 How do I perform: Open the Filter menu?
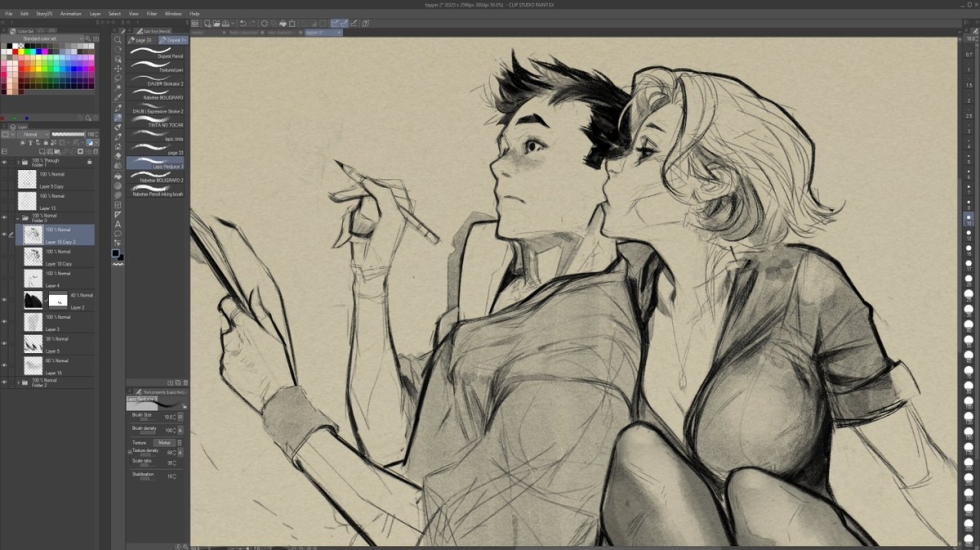coord(152,14)
